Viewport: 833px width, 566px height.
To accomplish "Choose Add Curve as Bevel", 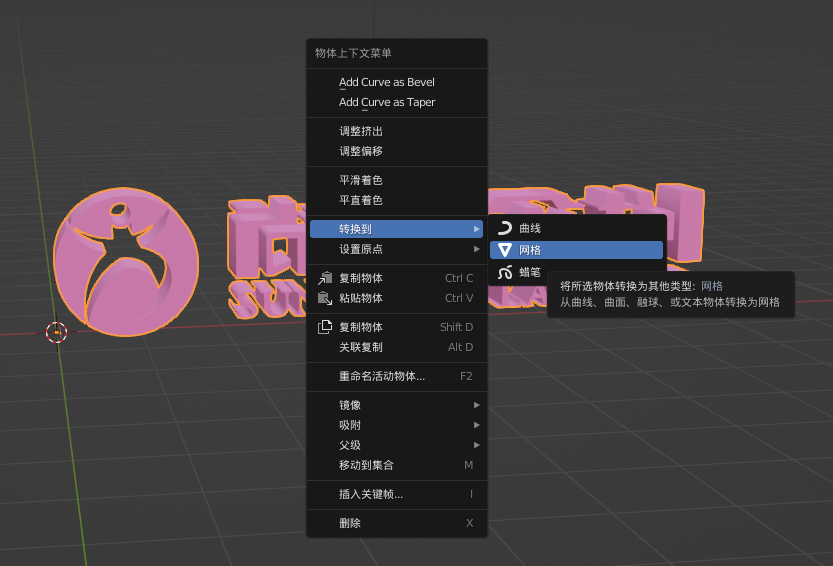I will pos(386,82).
